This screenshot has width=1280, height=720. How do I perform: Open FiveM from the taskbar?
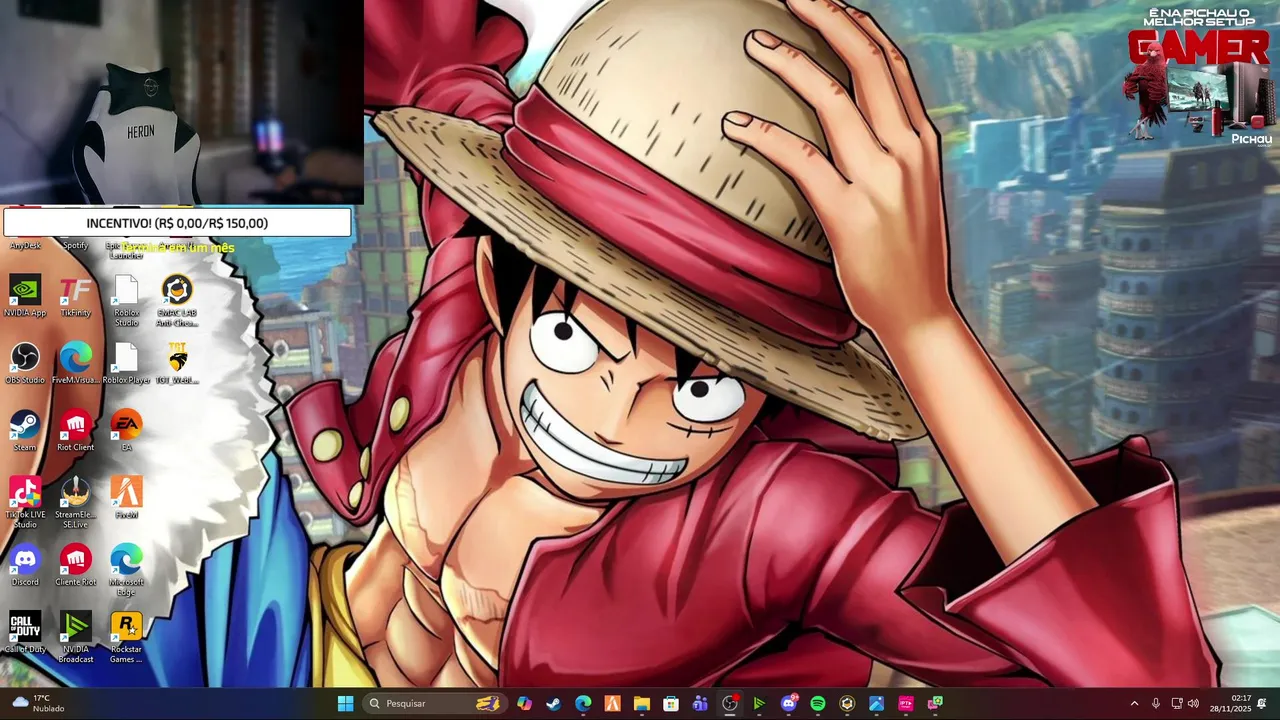tap(612, 703)
